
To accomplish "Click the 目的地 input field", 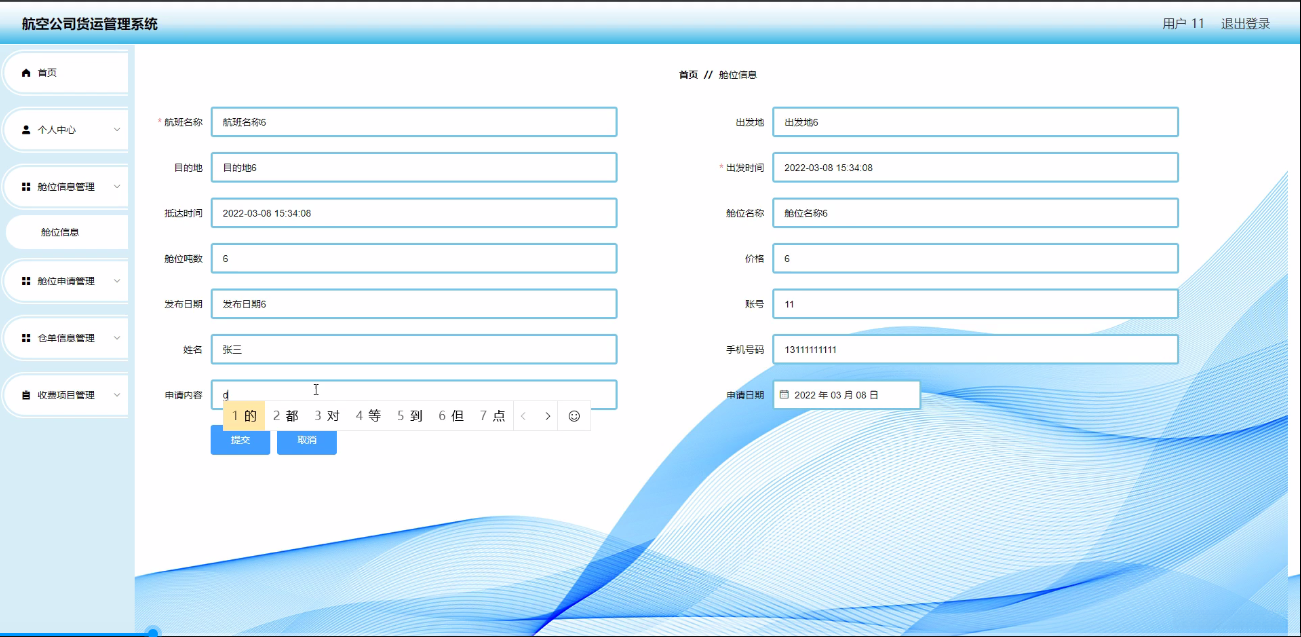I will coord(414,167).
